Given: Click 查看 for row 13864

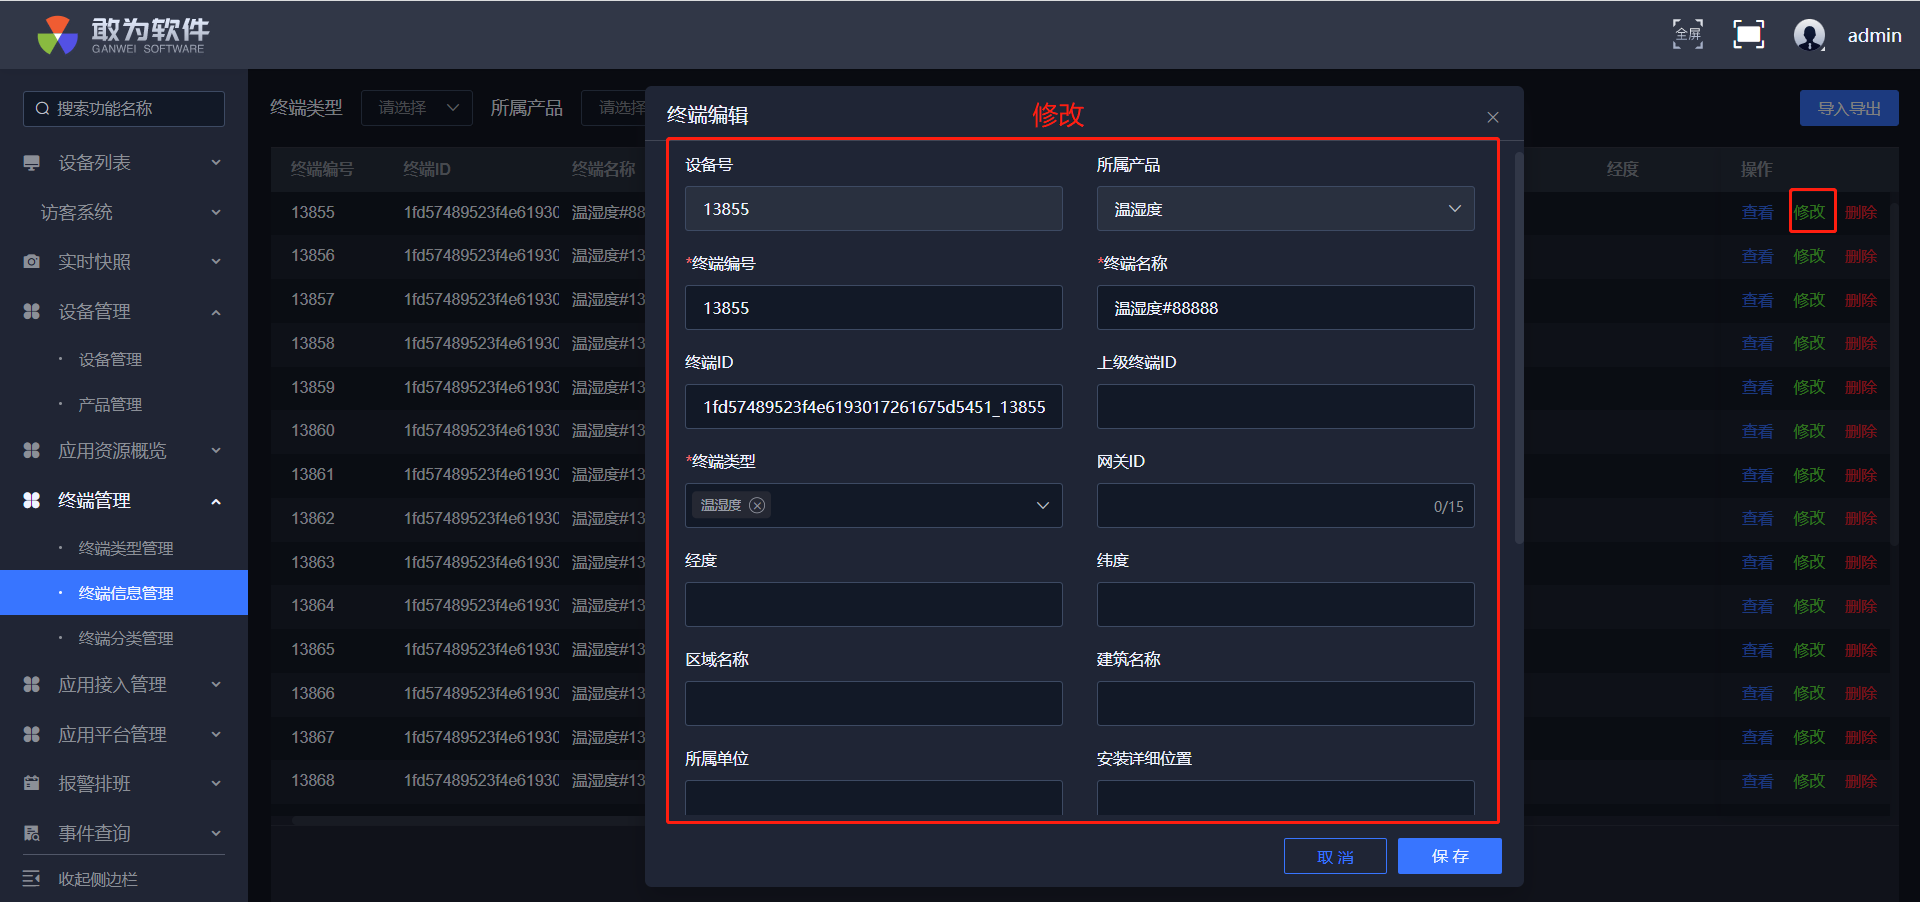Looking at the screenshot, I should point(1757,606).
